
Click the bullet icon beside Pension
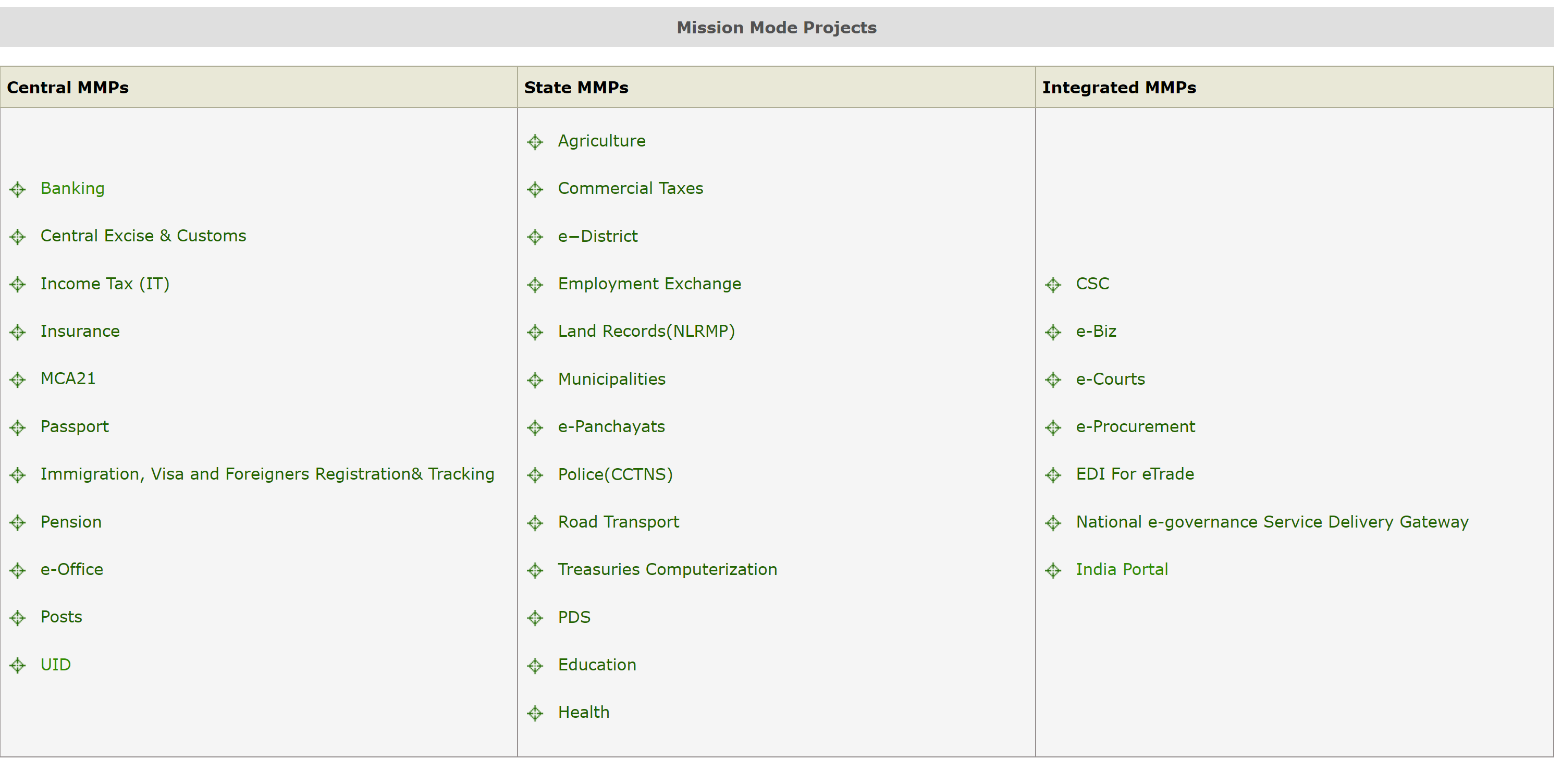(17, 523)
